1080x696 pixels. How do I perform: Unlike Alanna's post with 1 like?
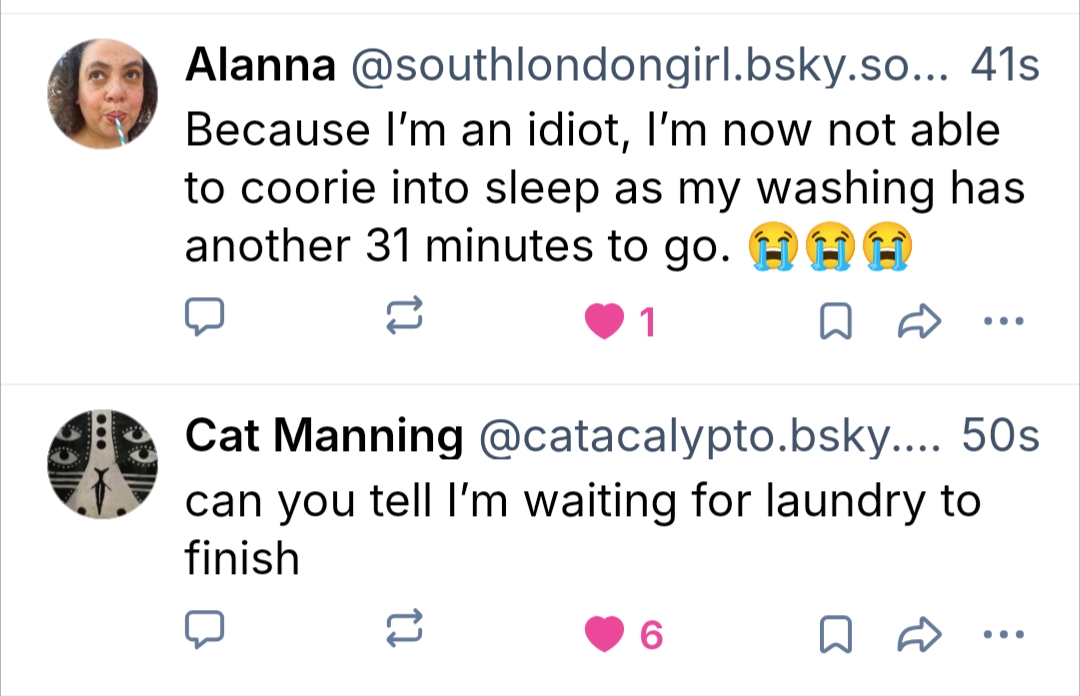604,322
